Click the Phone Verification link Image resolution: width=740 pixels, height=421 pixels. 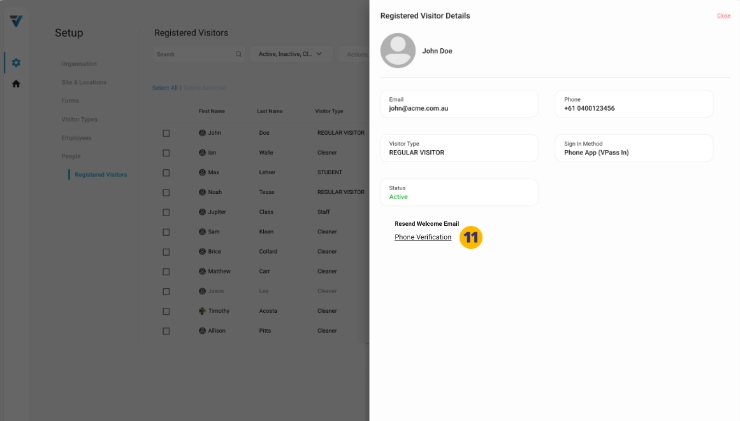coord(423,237)
